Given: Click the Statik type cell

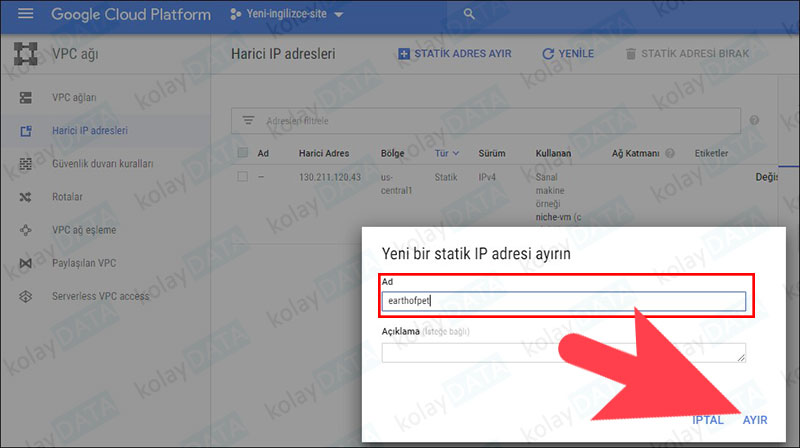Looking at the screenshot, I should [x=446, y=177].
